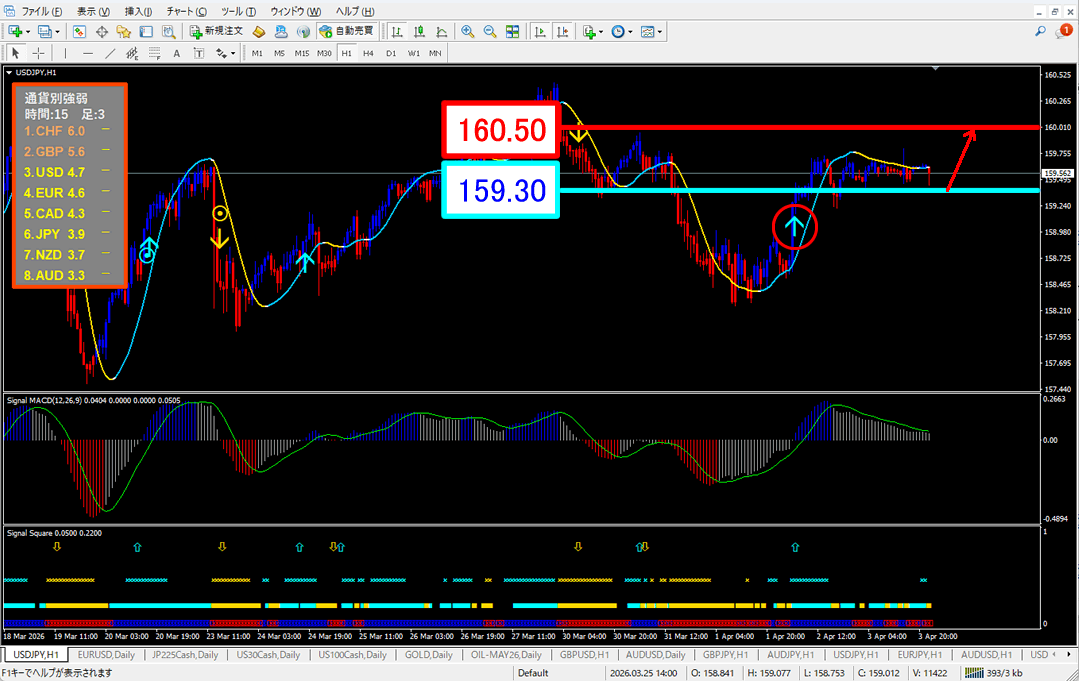The width and height of the screenshot is (1080, 681).
Task: Open the チャート (Chart) menu
Action: tap(187, 10)
